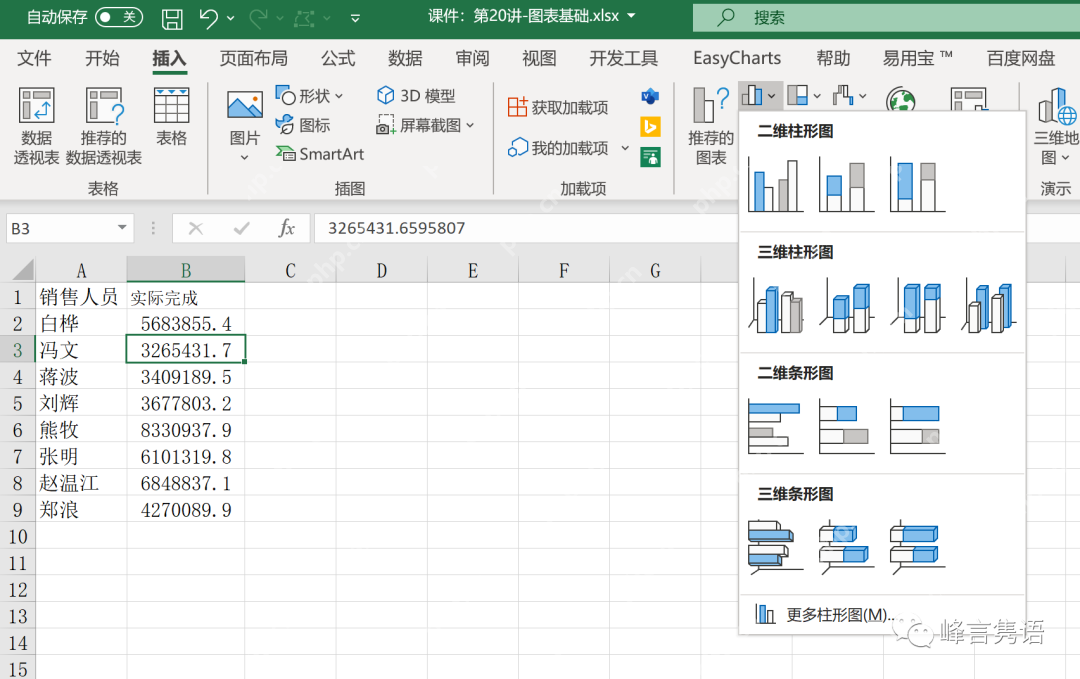This screenshot has width=1080, height=679.
Task: Select the 2D clustered column chart icon
Action: coord(776,184)
